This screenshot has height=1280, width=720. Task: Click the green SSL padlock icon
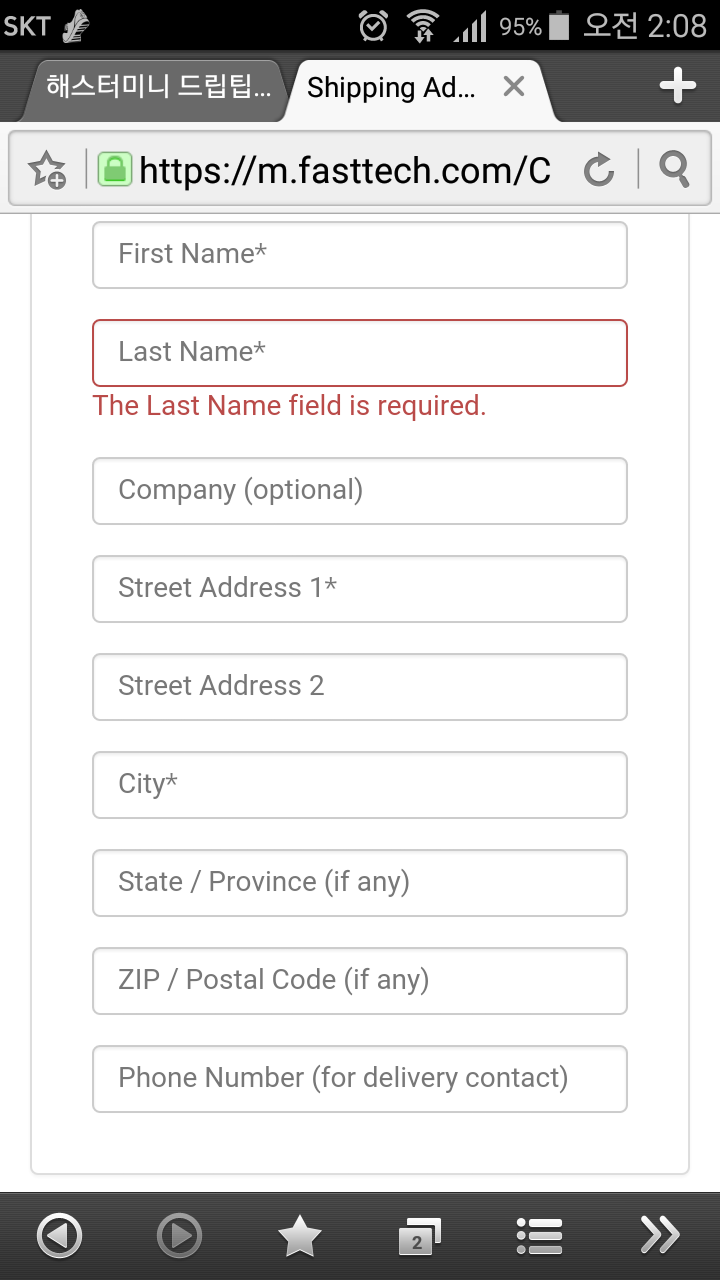tap(115, 170)
